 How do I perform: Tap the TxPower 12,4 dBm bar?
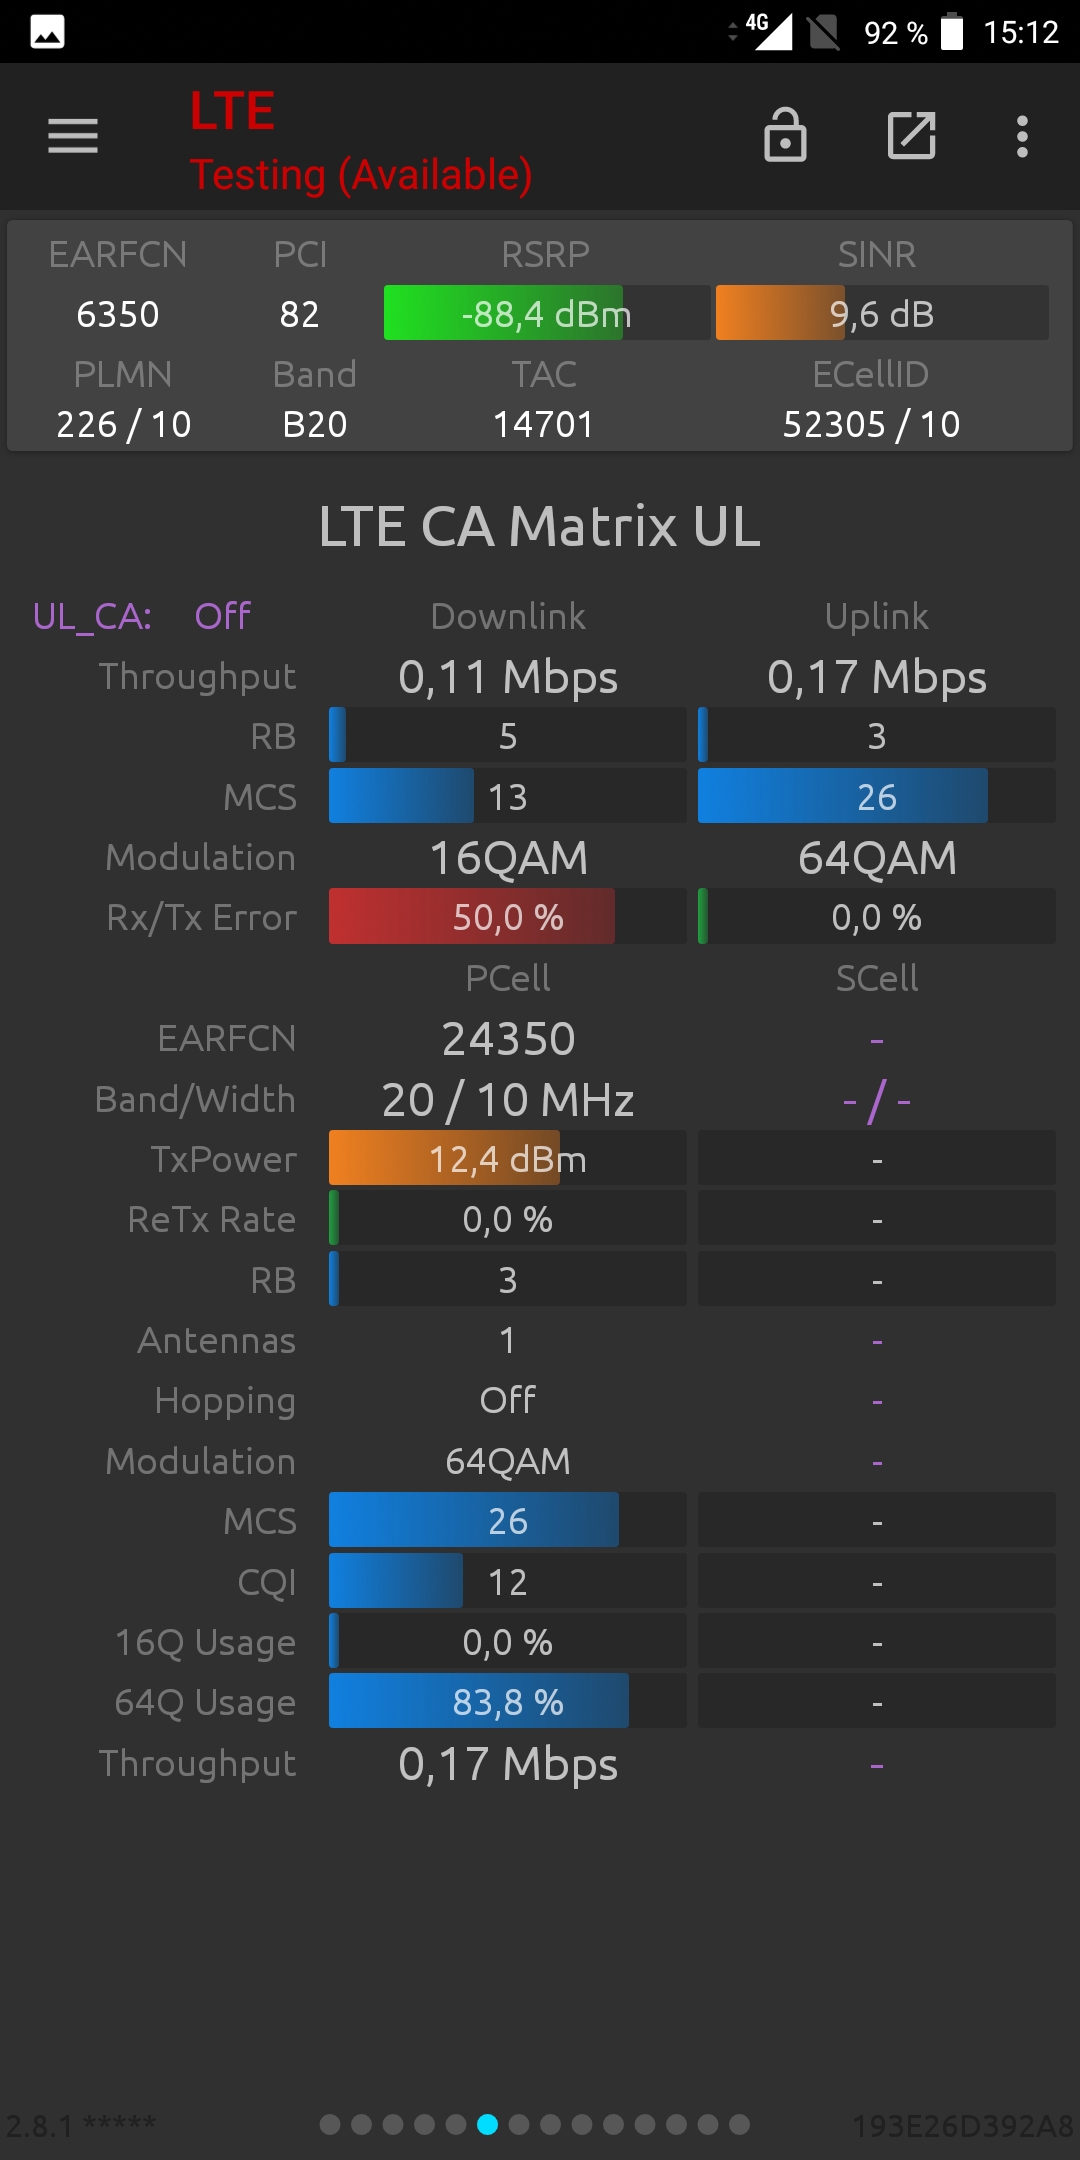508,1159
